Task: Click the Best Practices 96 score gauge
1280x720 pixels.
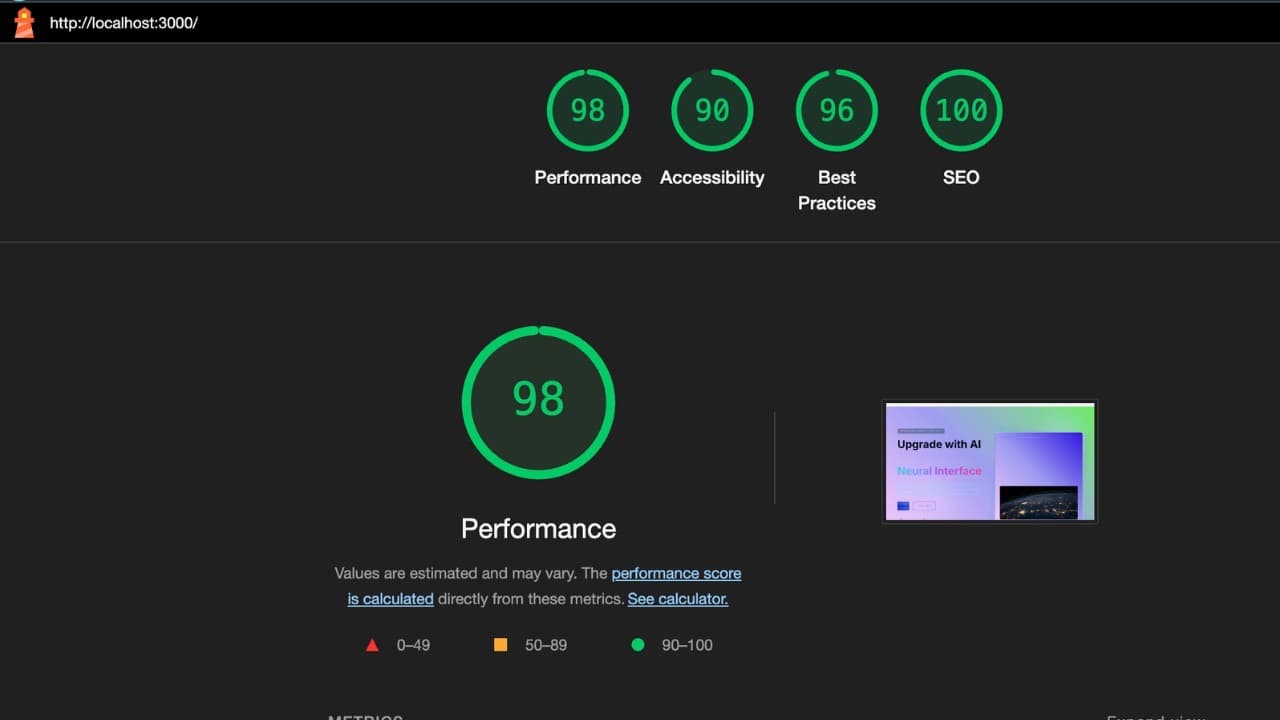Action: point(836,110)
